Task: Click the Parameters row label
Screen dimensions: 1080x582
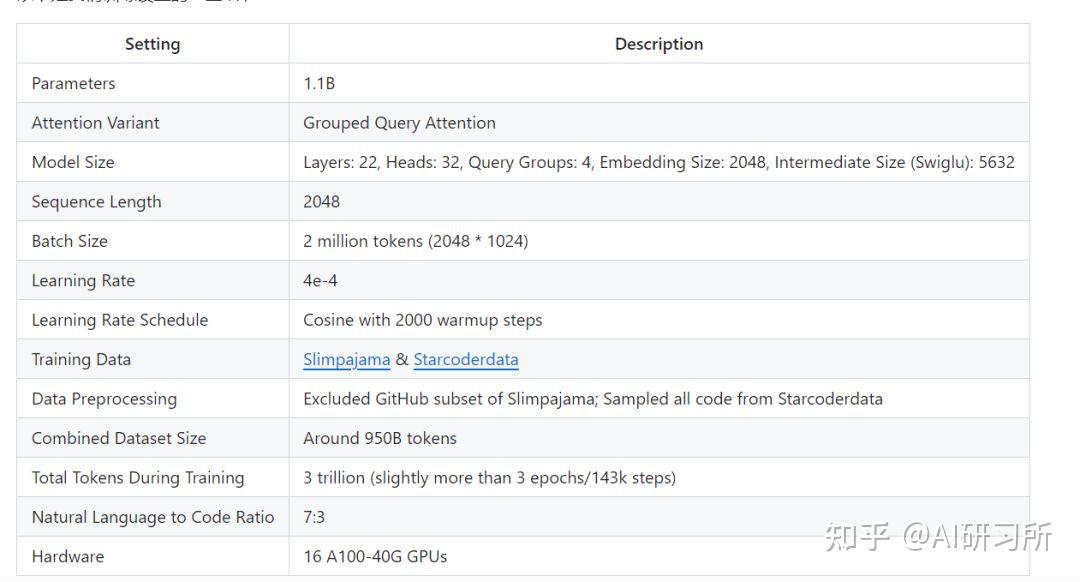Action: [x=73, y=84]
